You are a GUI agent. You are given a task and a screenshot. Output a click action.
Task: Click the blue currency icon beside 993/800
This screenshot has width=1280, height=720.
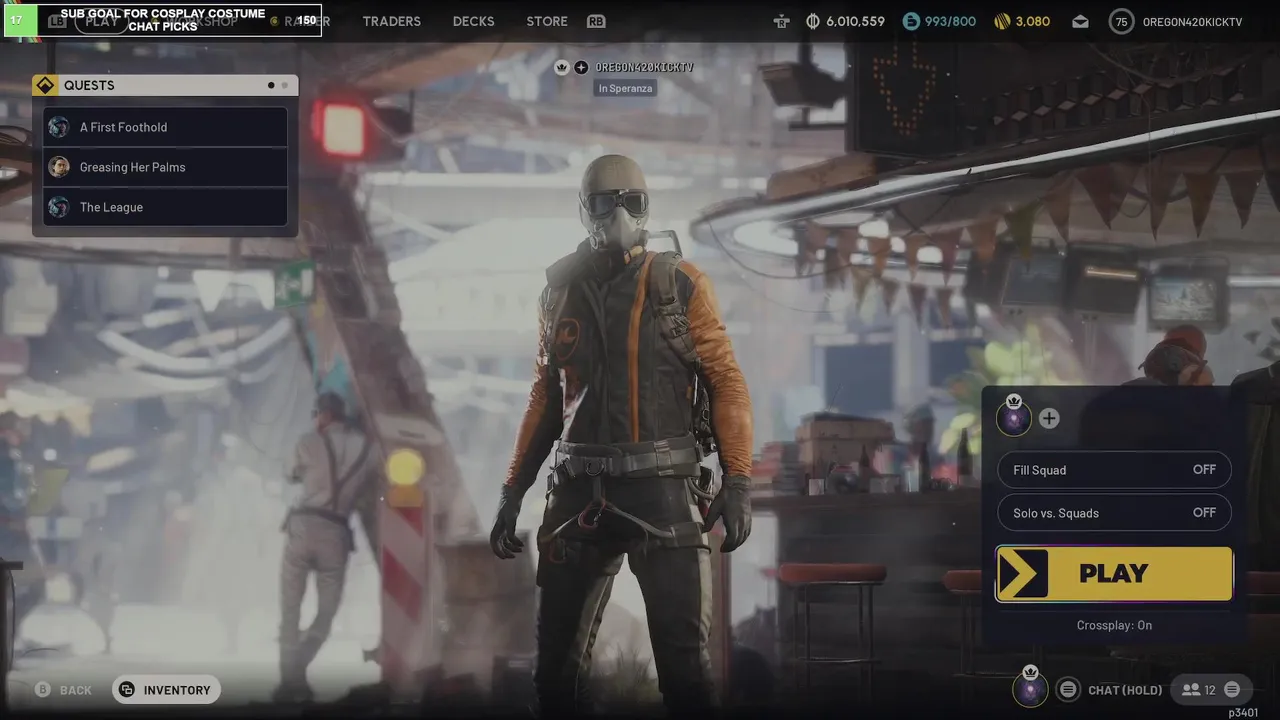(911, 21)
